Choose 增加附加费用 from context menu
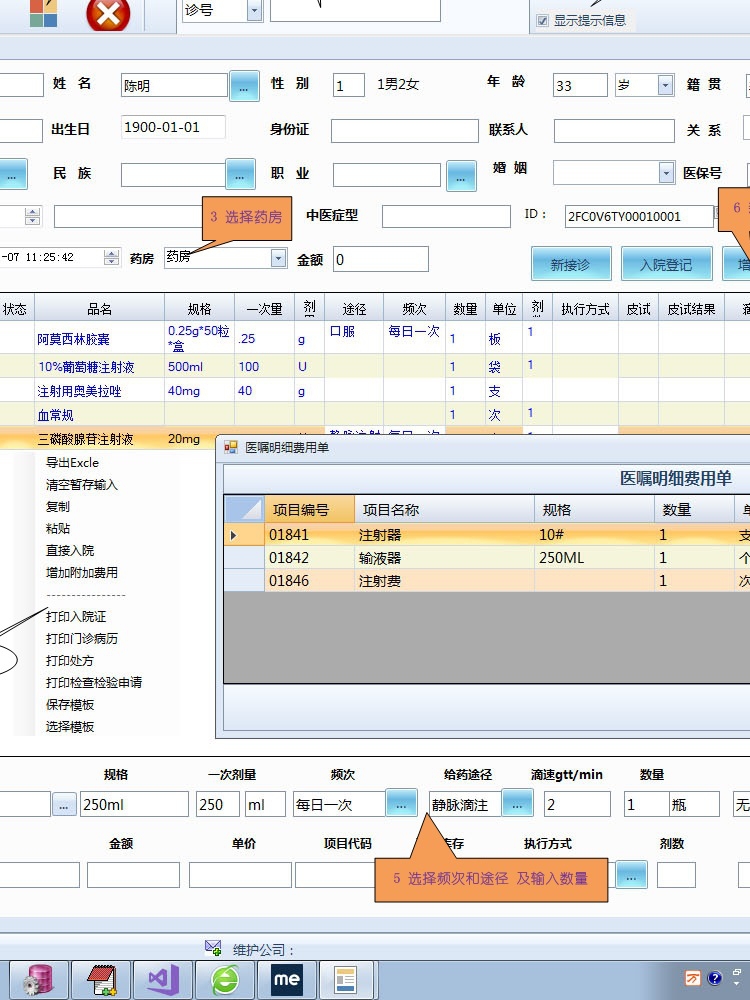750x1000 pixels. click(x=82, y=572)
